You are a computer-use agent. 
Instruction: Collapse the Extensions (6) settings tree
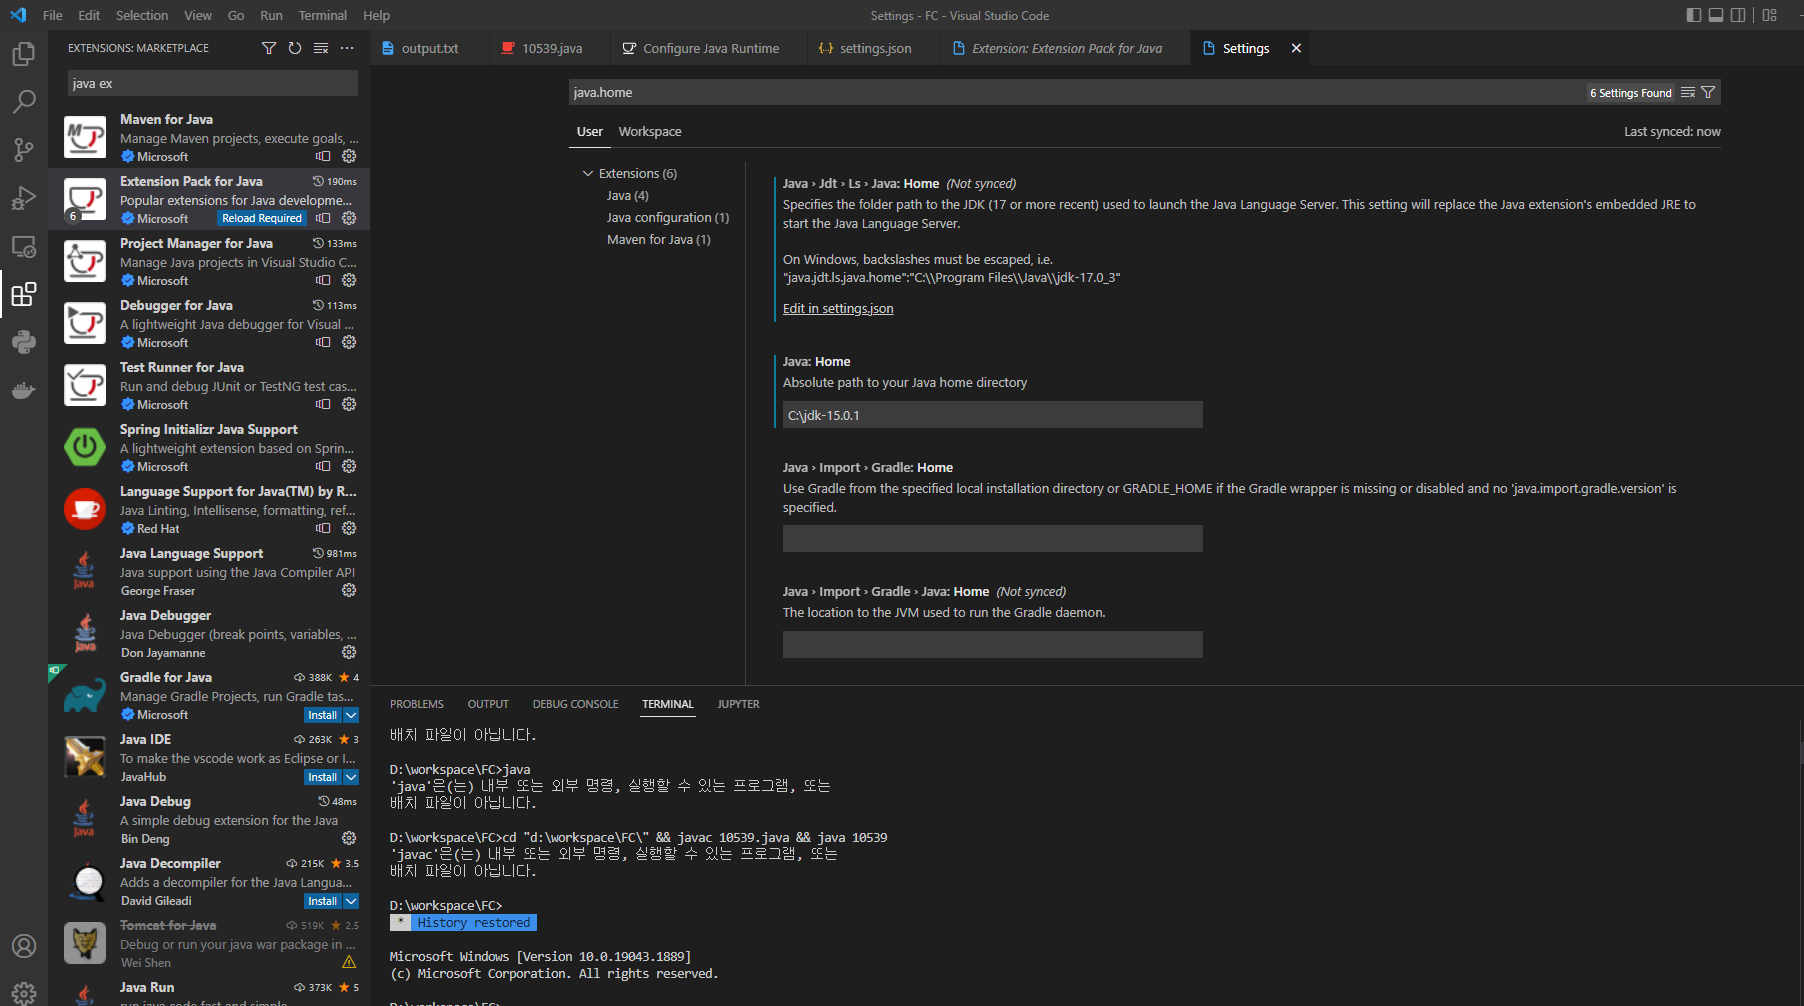click(588, 173)
